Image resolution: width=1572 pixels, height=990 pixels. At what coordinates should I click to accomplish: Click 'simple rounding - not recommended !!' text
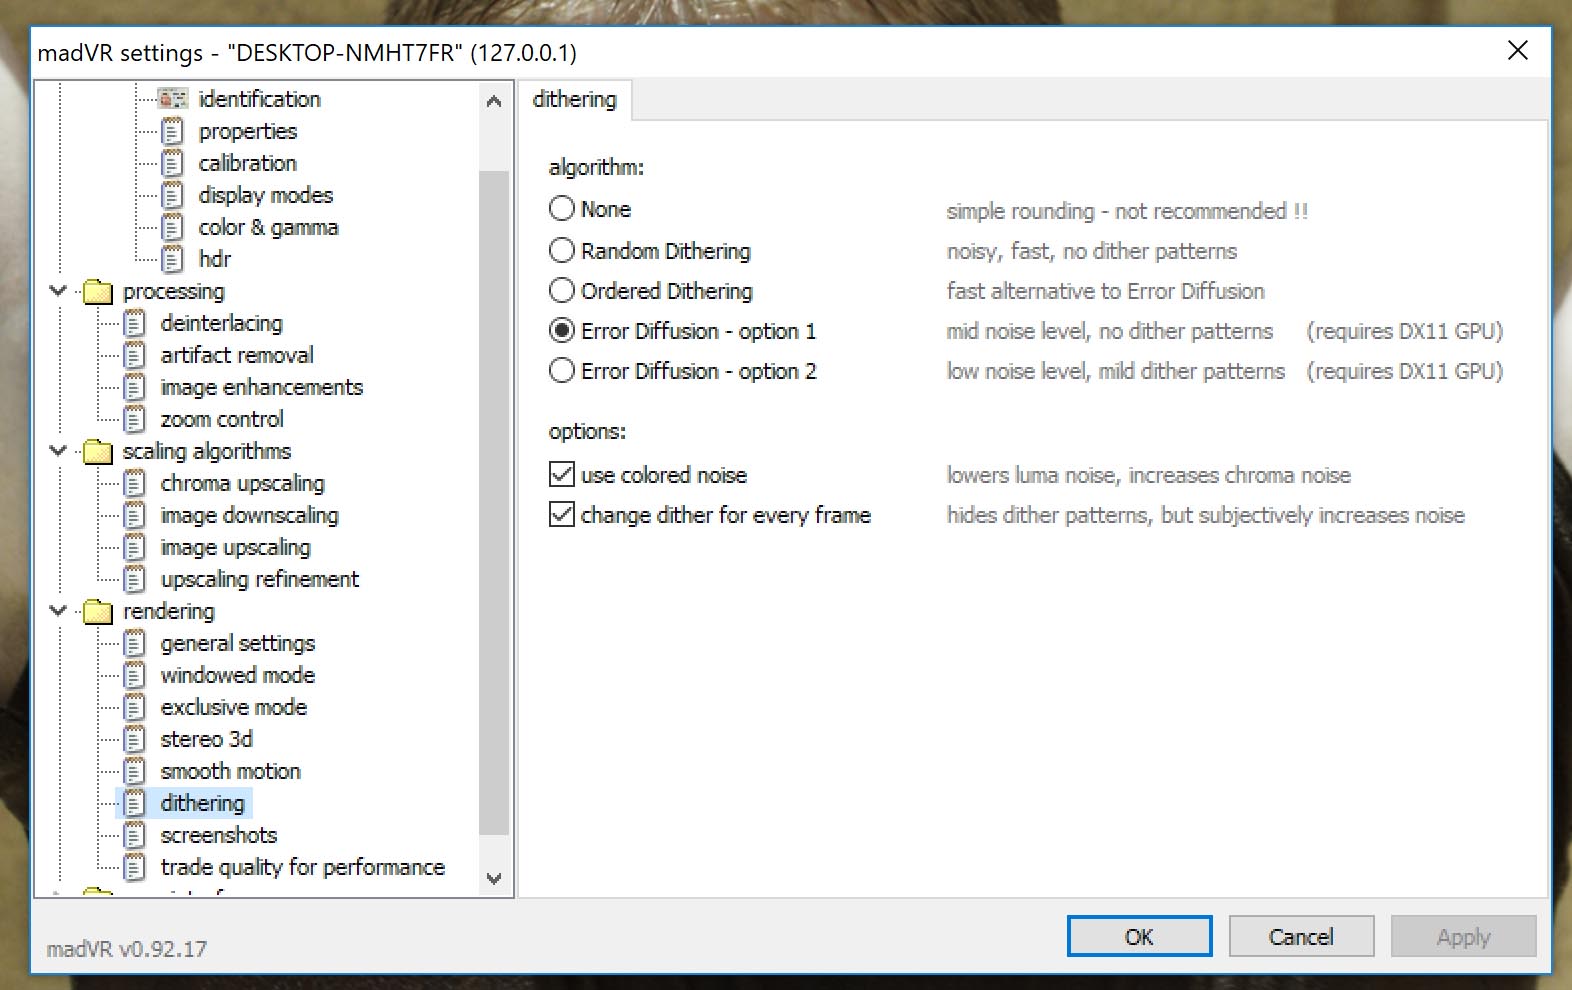tap(1127, 211)
